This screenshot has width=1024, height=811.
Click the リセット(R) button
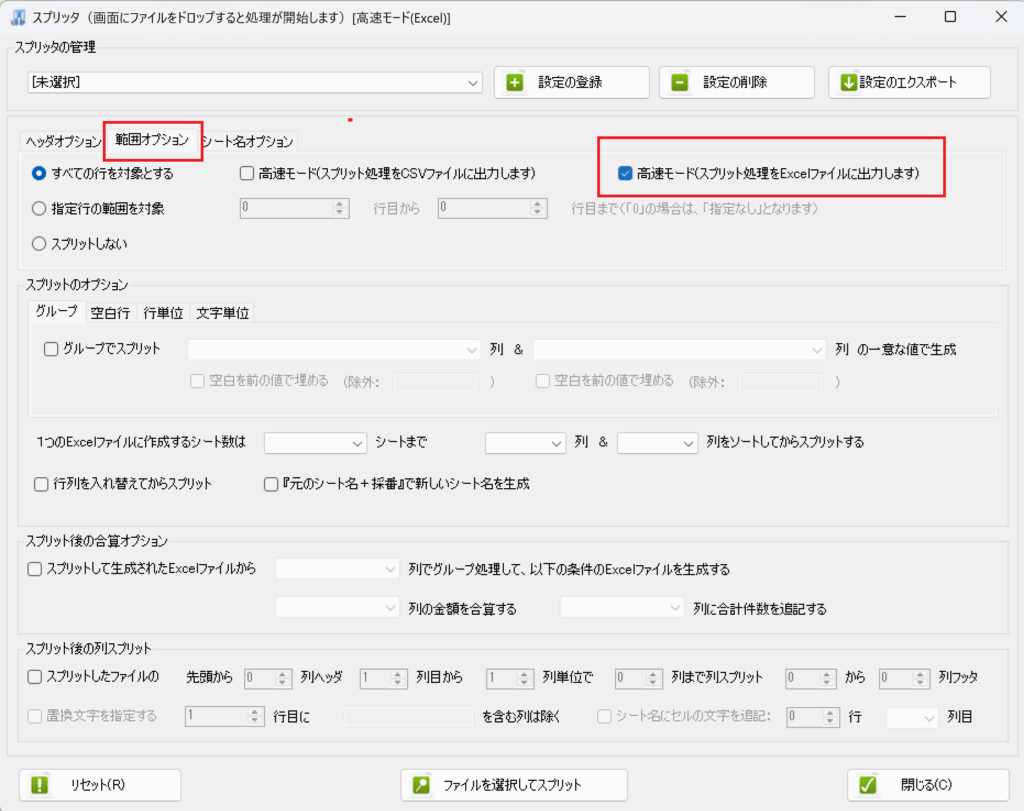click(100, 785)
